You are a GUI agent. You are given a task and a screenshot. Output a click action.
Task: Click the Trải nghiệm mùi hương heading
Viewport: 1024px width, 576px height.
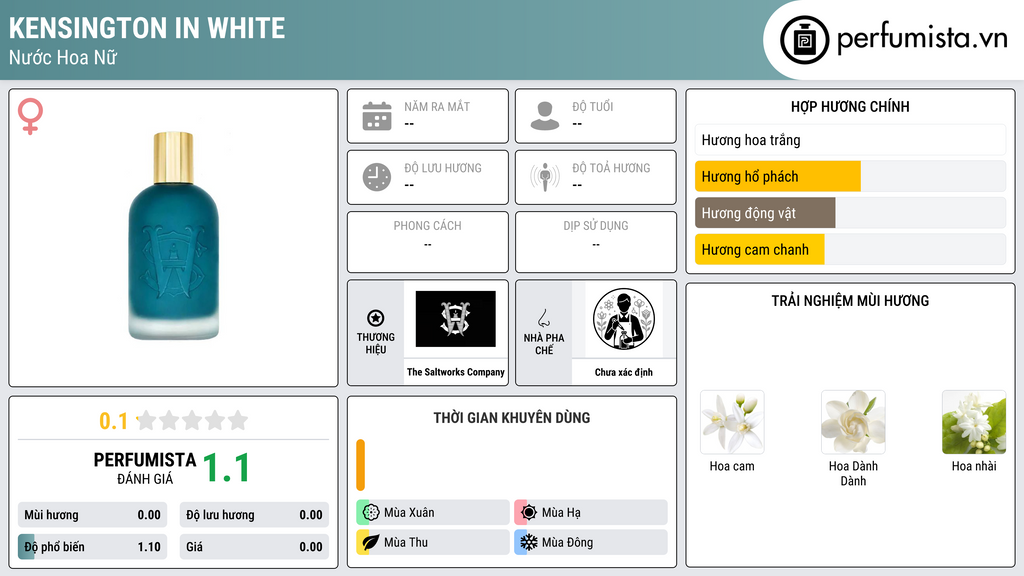coord(850,300)
